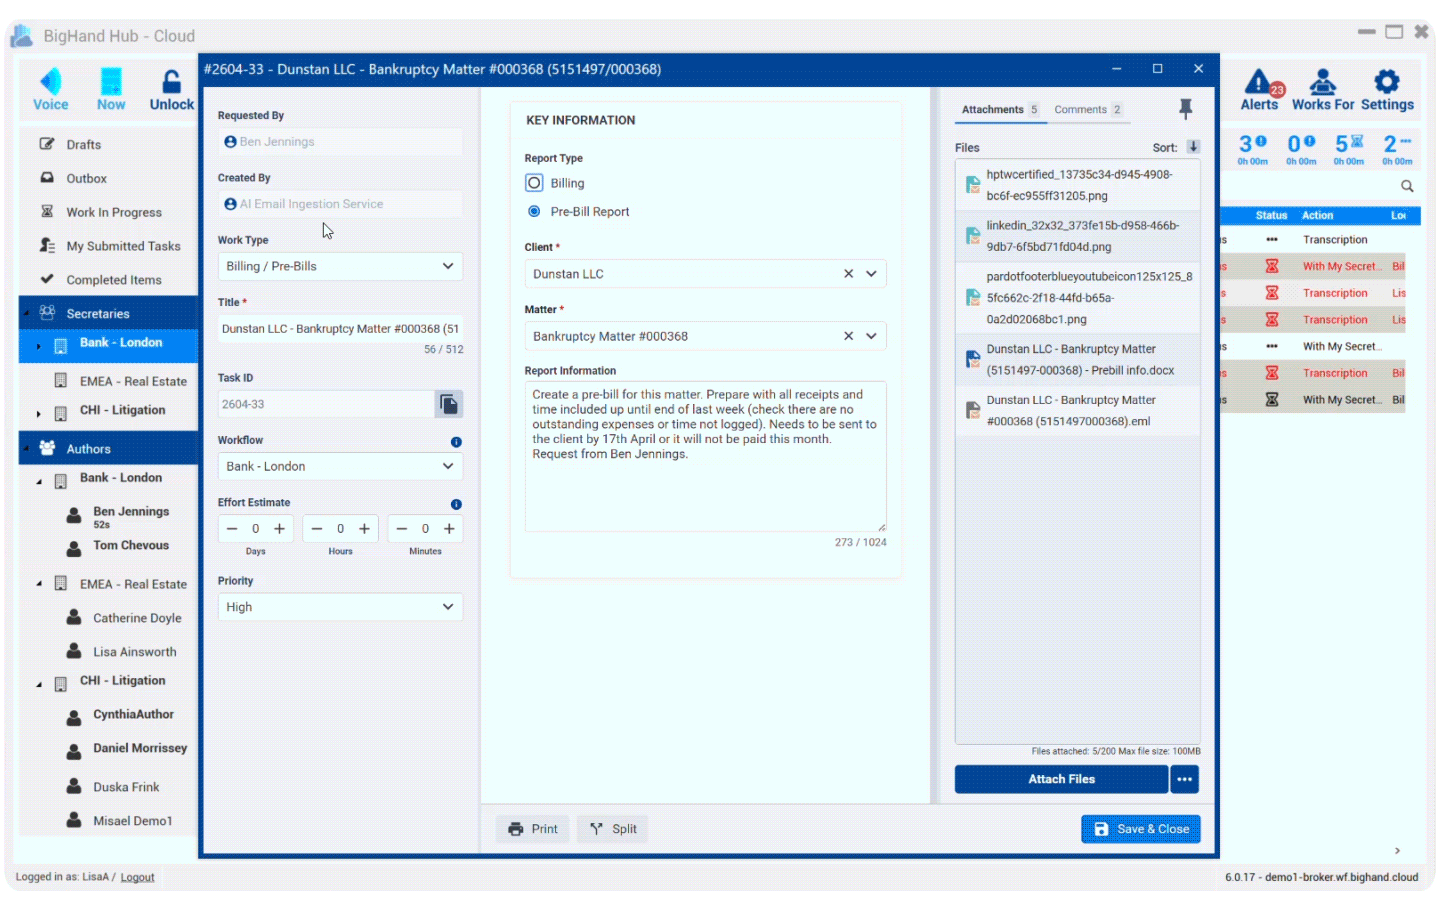Image resolution: width=1440 pixels, height=920 pixels.
Task: Open the Prebill info.docx file icon
Action: click(972, 360)
